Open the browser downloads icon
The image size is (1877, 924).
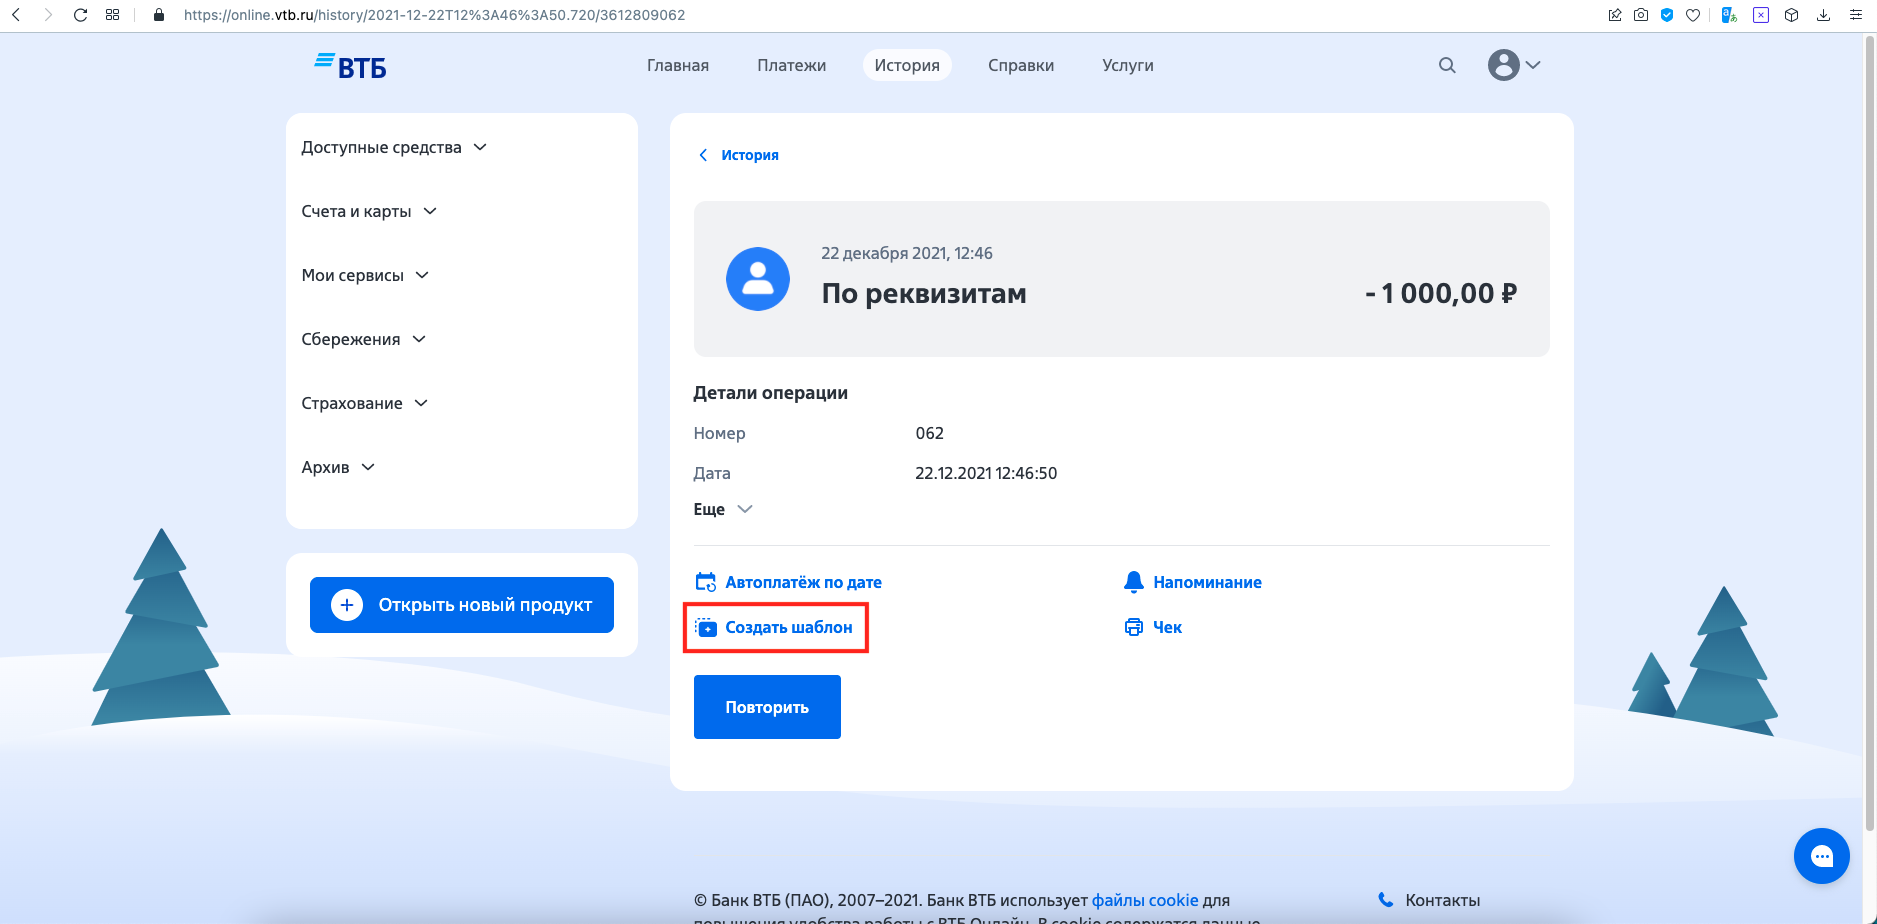pos(1824,15)
